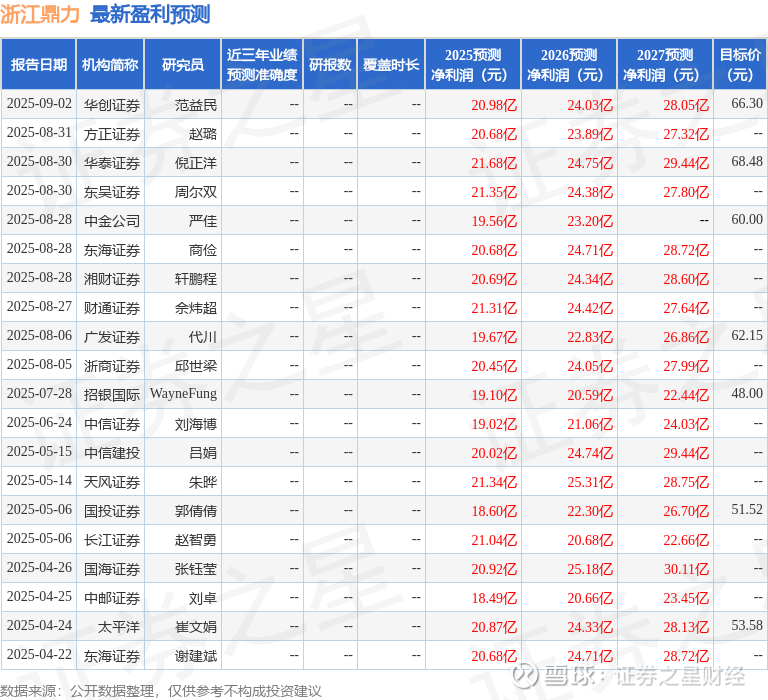Click 财通证券 institution cell

[x=112, y=308]
